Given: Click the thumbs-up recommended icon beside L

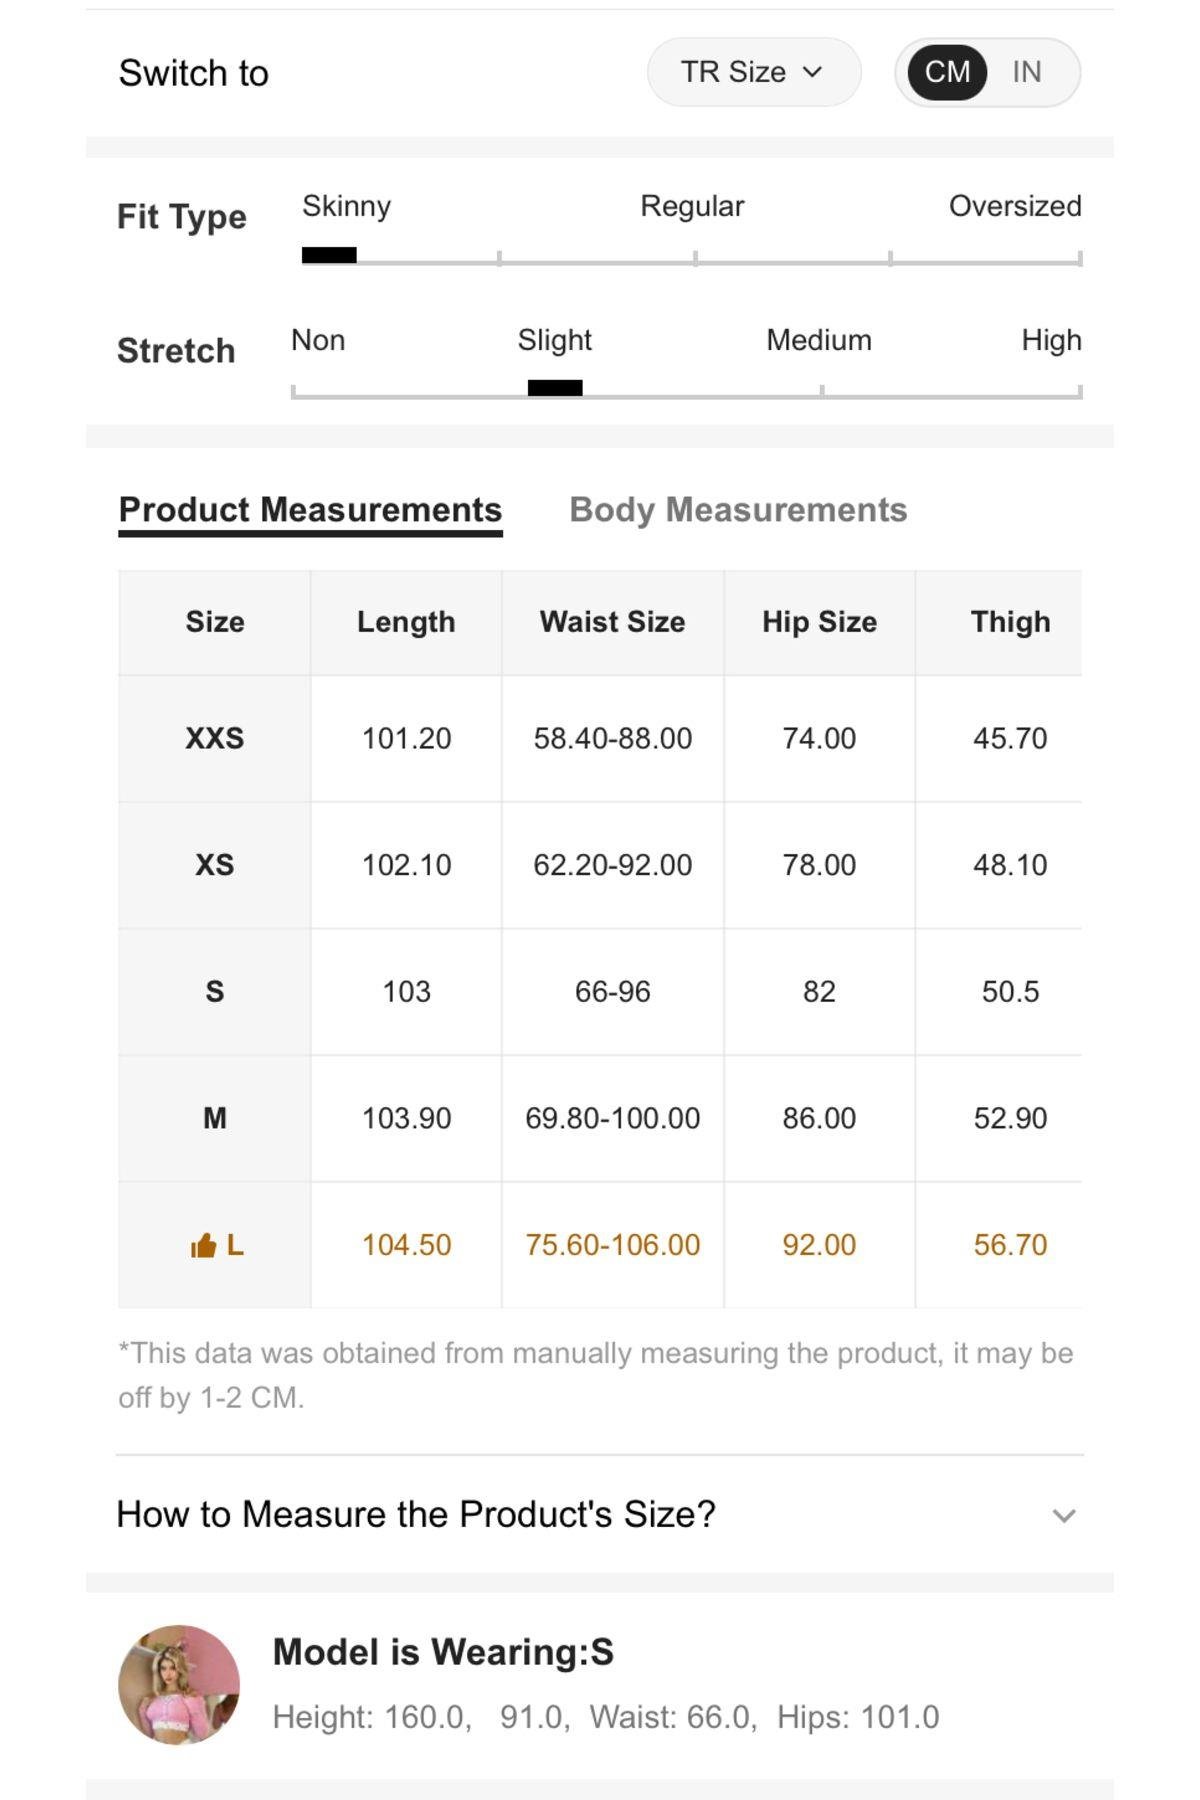Looking at the screenshot, I should (203, 1245).
